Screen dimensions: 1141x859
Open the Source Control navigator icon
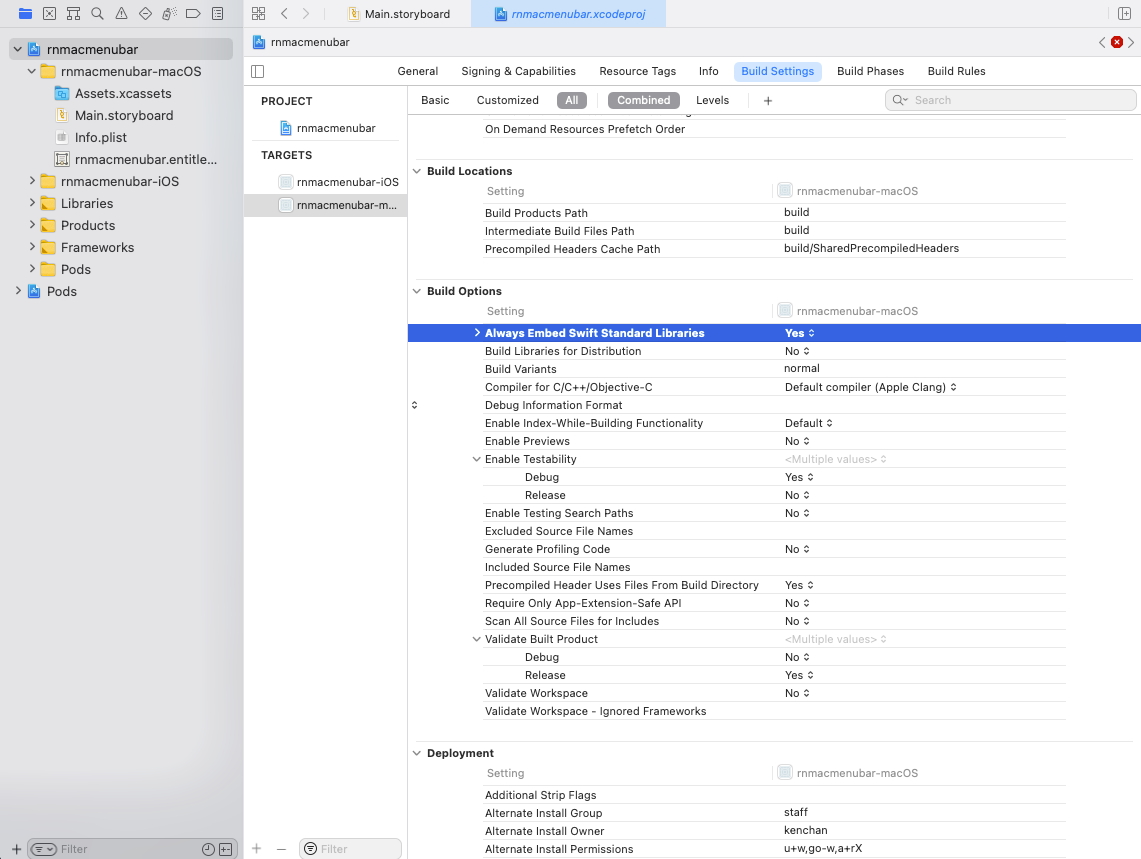point(49,13)
